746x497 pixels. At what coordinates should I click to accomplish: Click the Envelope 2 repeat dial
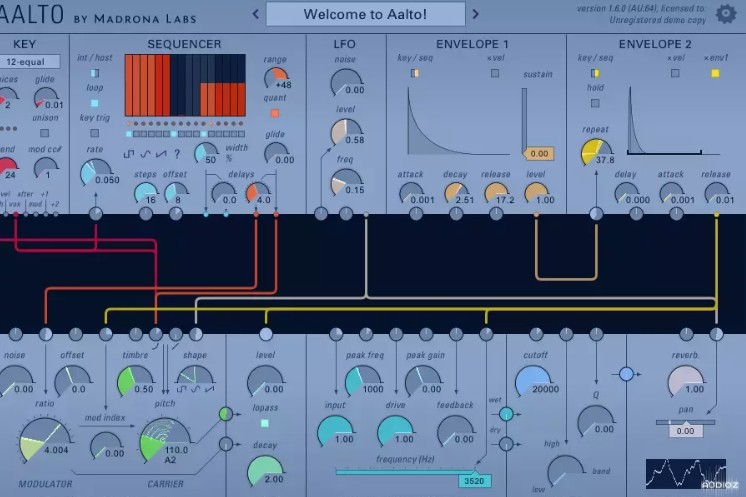(x=597, y=152)
